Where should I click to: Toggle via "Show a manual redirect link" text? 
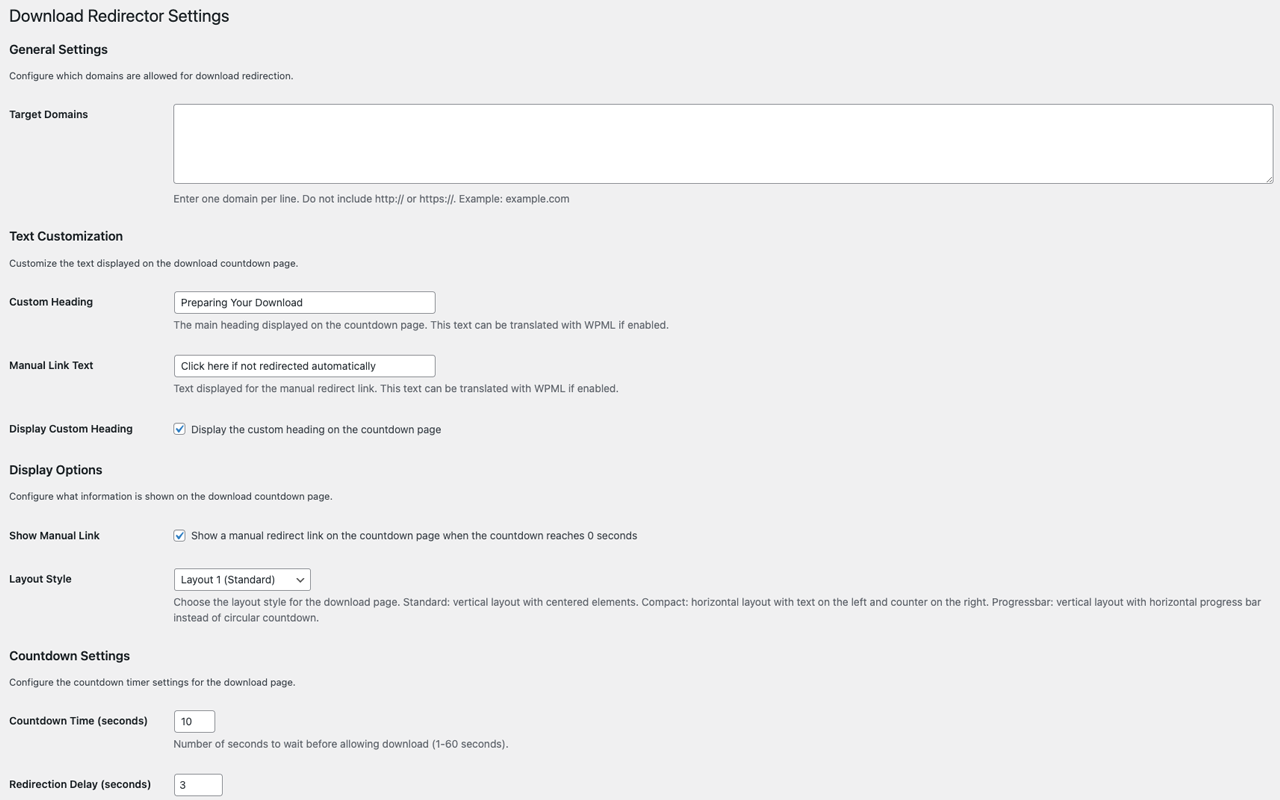pos(414,536)
